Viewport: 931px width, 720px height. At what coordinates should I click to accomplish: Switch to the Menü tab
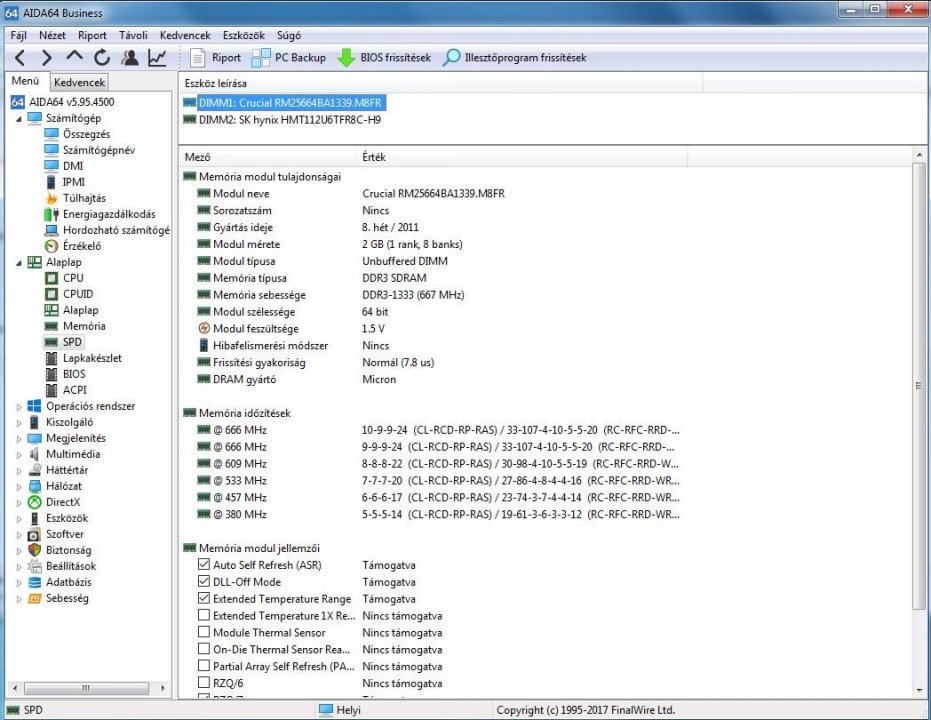[26, 81]
